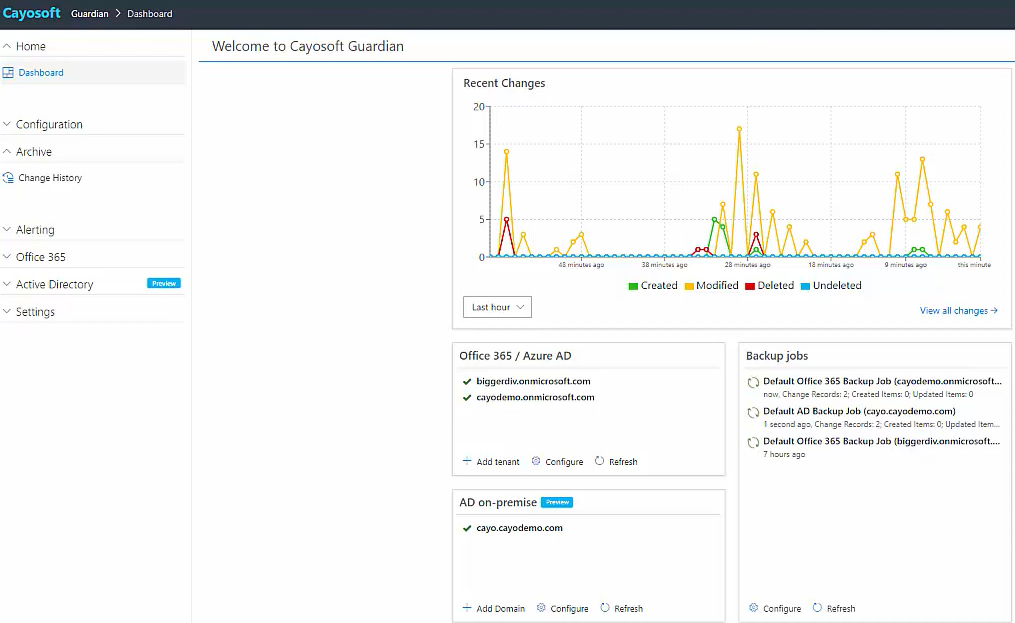Screen dimensions: 1015x623
Task: Click Refresh in Backup jobs card
Action: (834, 609)
